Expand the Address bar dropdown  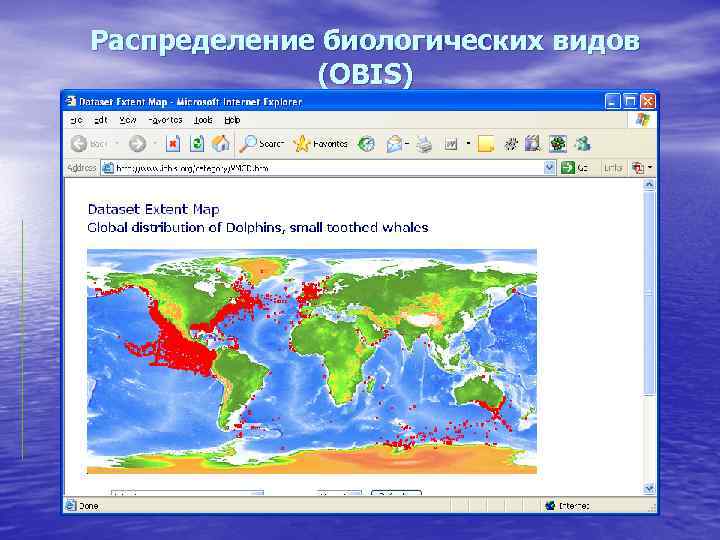[x=550, y=168]
